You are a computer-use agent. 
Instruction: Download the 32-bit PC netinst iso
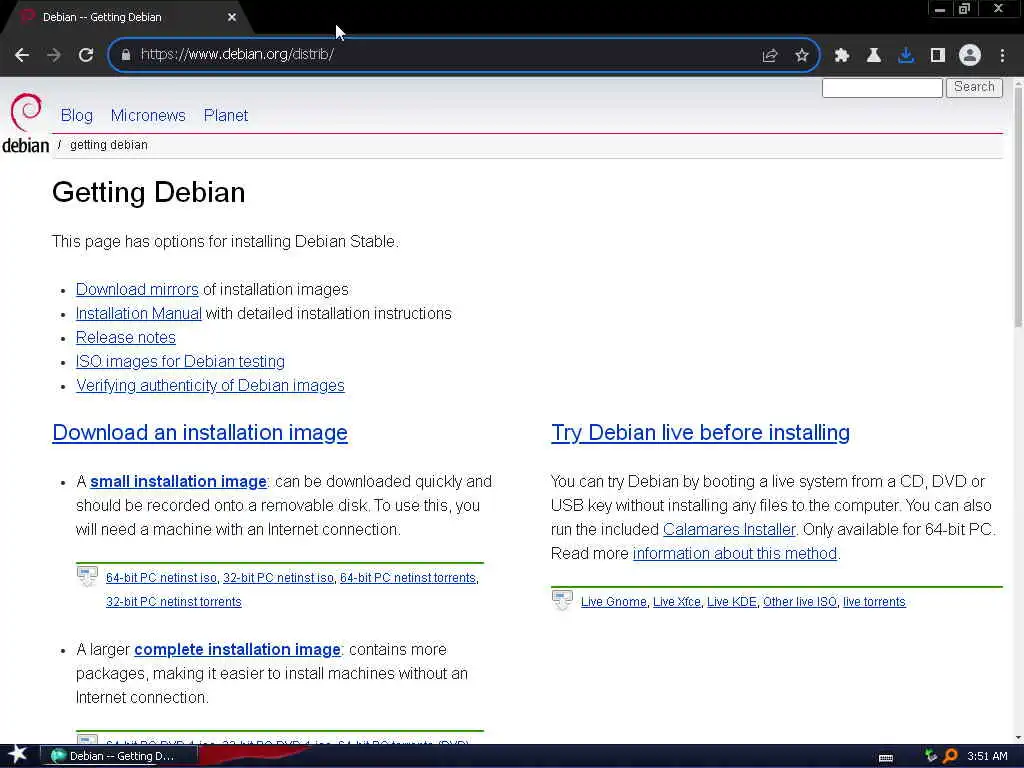(x=278, y=578)
